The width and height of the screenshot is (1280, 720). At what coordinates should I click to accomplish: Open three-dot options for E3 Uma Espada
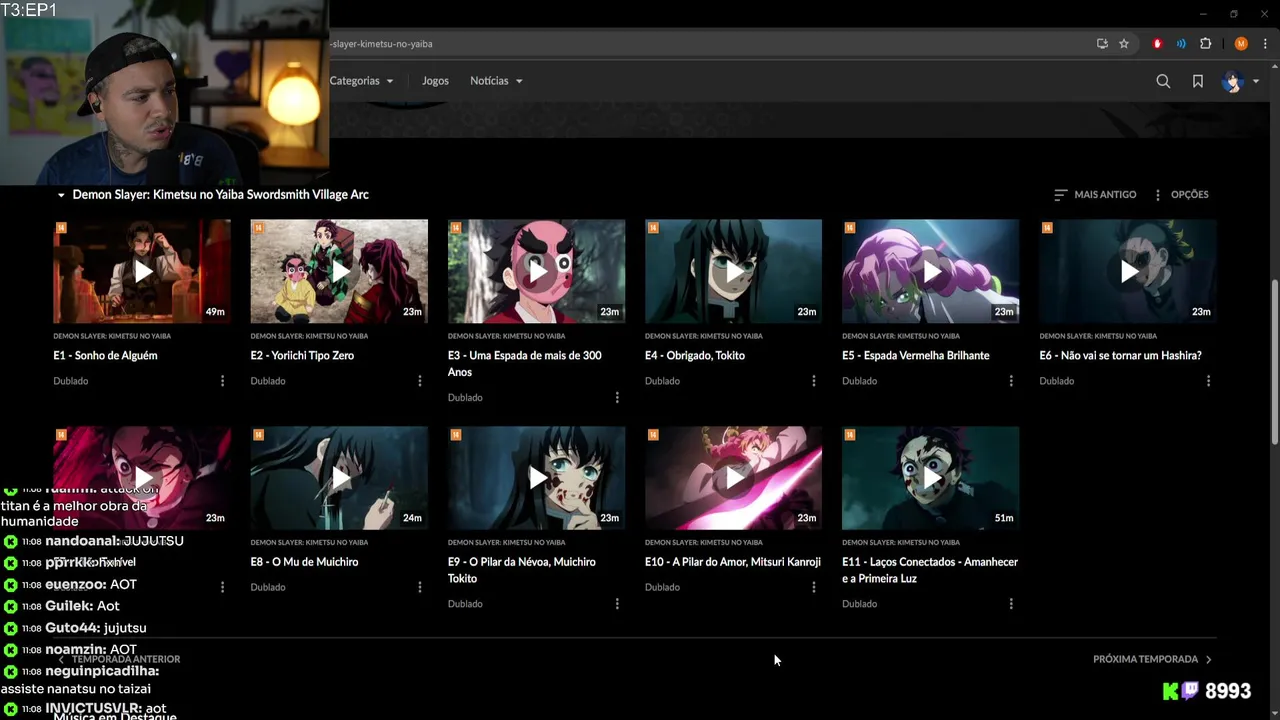(x=617, y=398)
